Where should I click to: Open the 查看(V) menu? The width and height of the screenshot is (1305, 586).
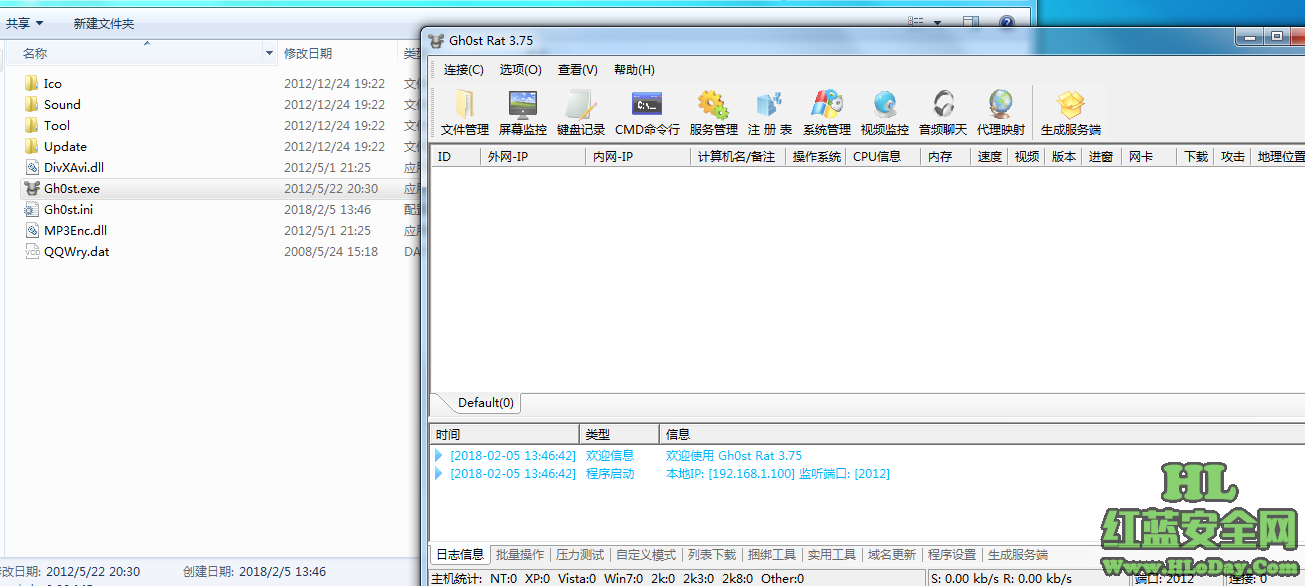click(578, 70)
